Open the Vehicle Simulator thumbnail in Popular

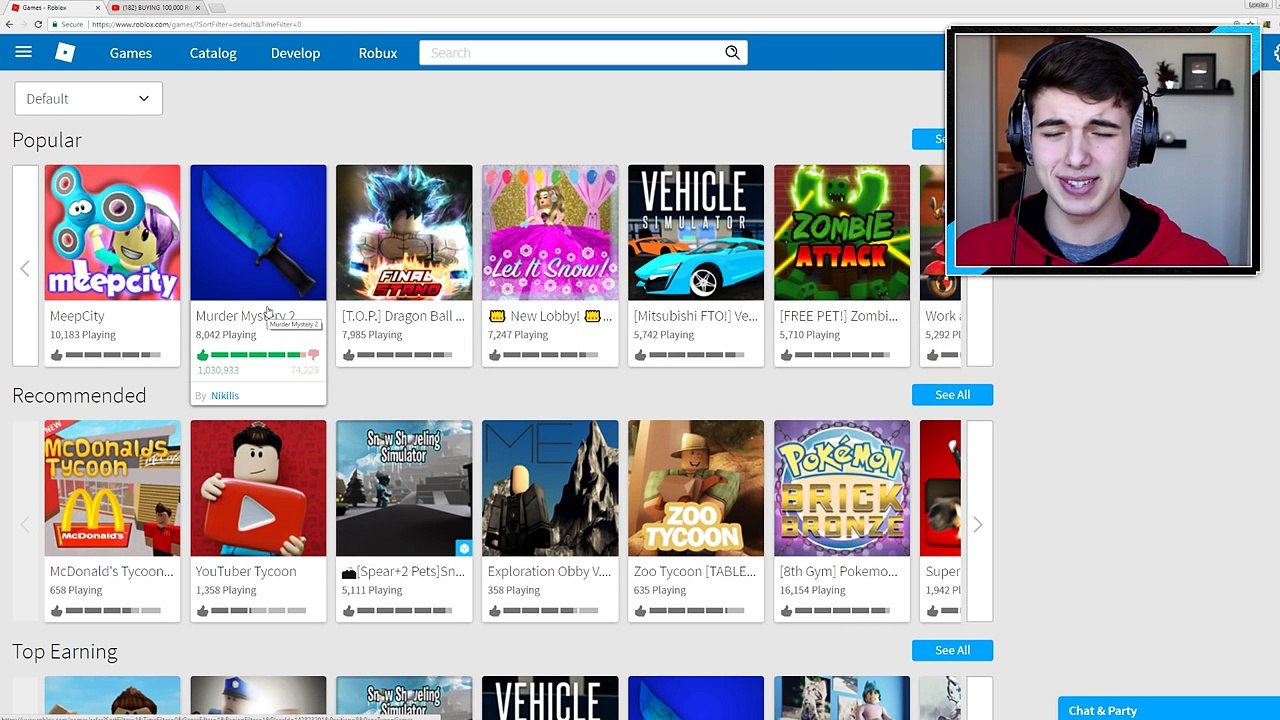click(x=696, y=232)
